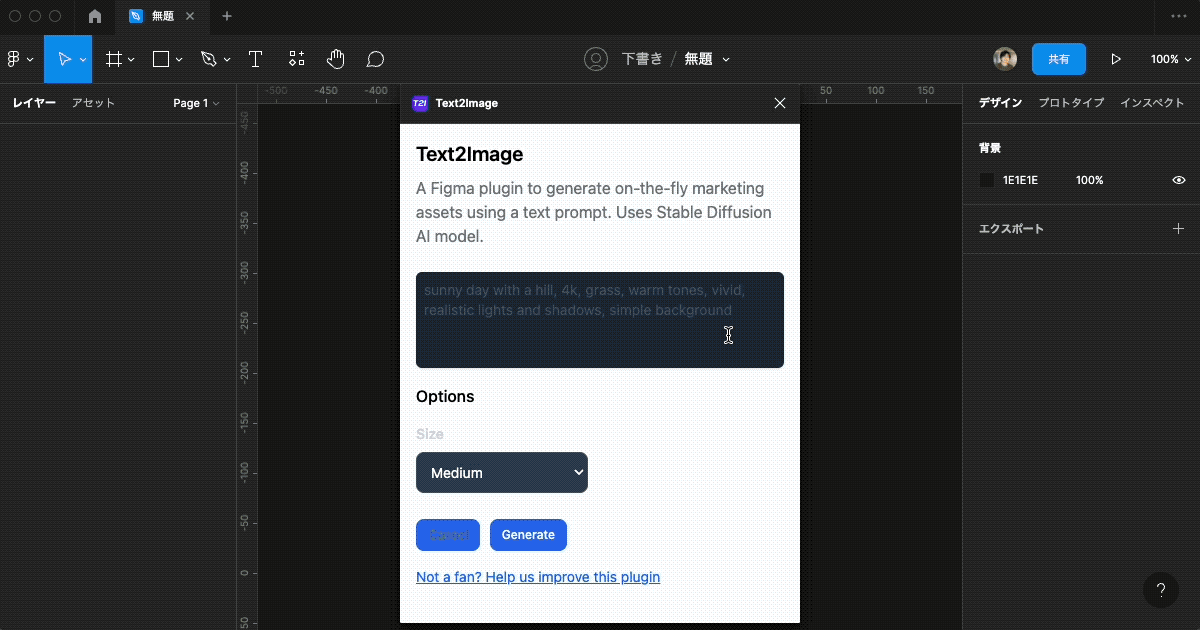Open the Size dropdown in the plugin
This screenshot has height=630, width=1200.
(x=501, y=472)
